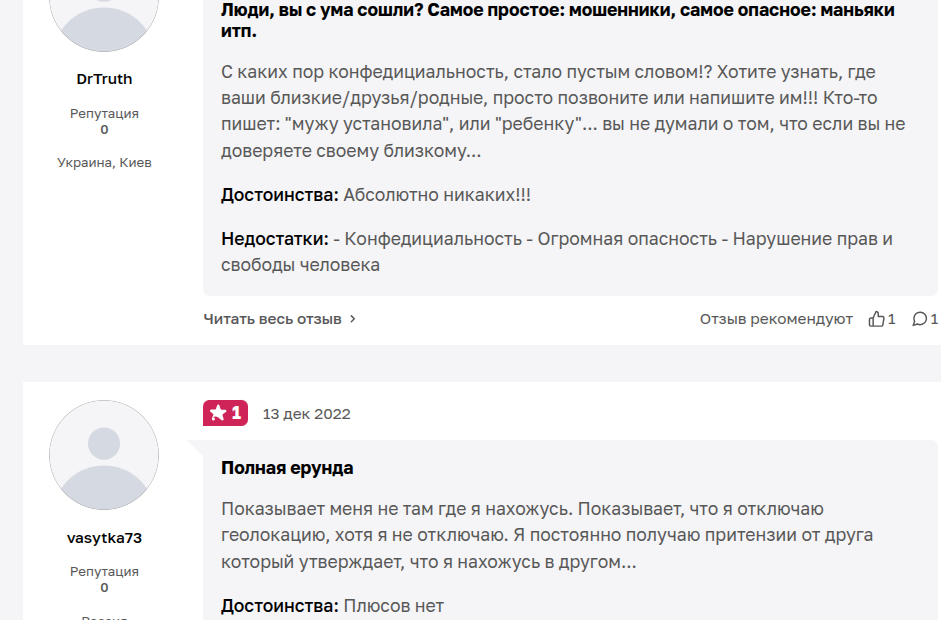Viewport: 941px width, 620px height.
Task: Click the "Достоинства: Плюсов нет" line
Action: pos(332,606)
